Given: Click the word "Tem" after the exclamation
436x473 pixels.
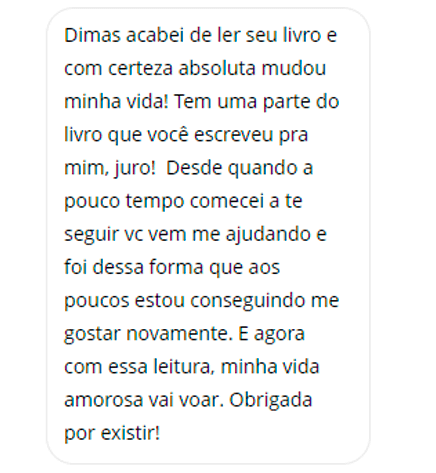Looking at the screenshot, I should point(193,101).
